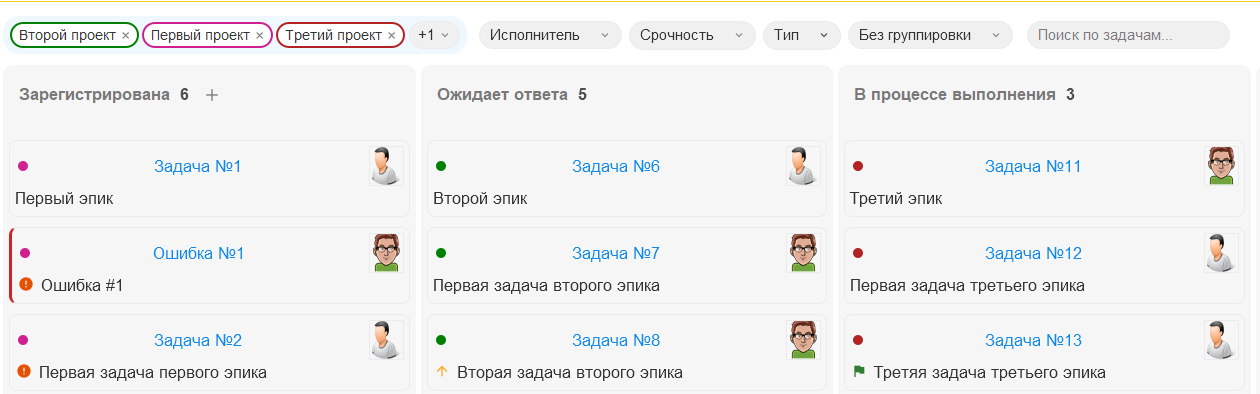
Task: Open the Без группировки grouping dropdown
Action: click(930, 35)
